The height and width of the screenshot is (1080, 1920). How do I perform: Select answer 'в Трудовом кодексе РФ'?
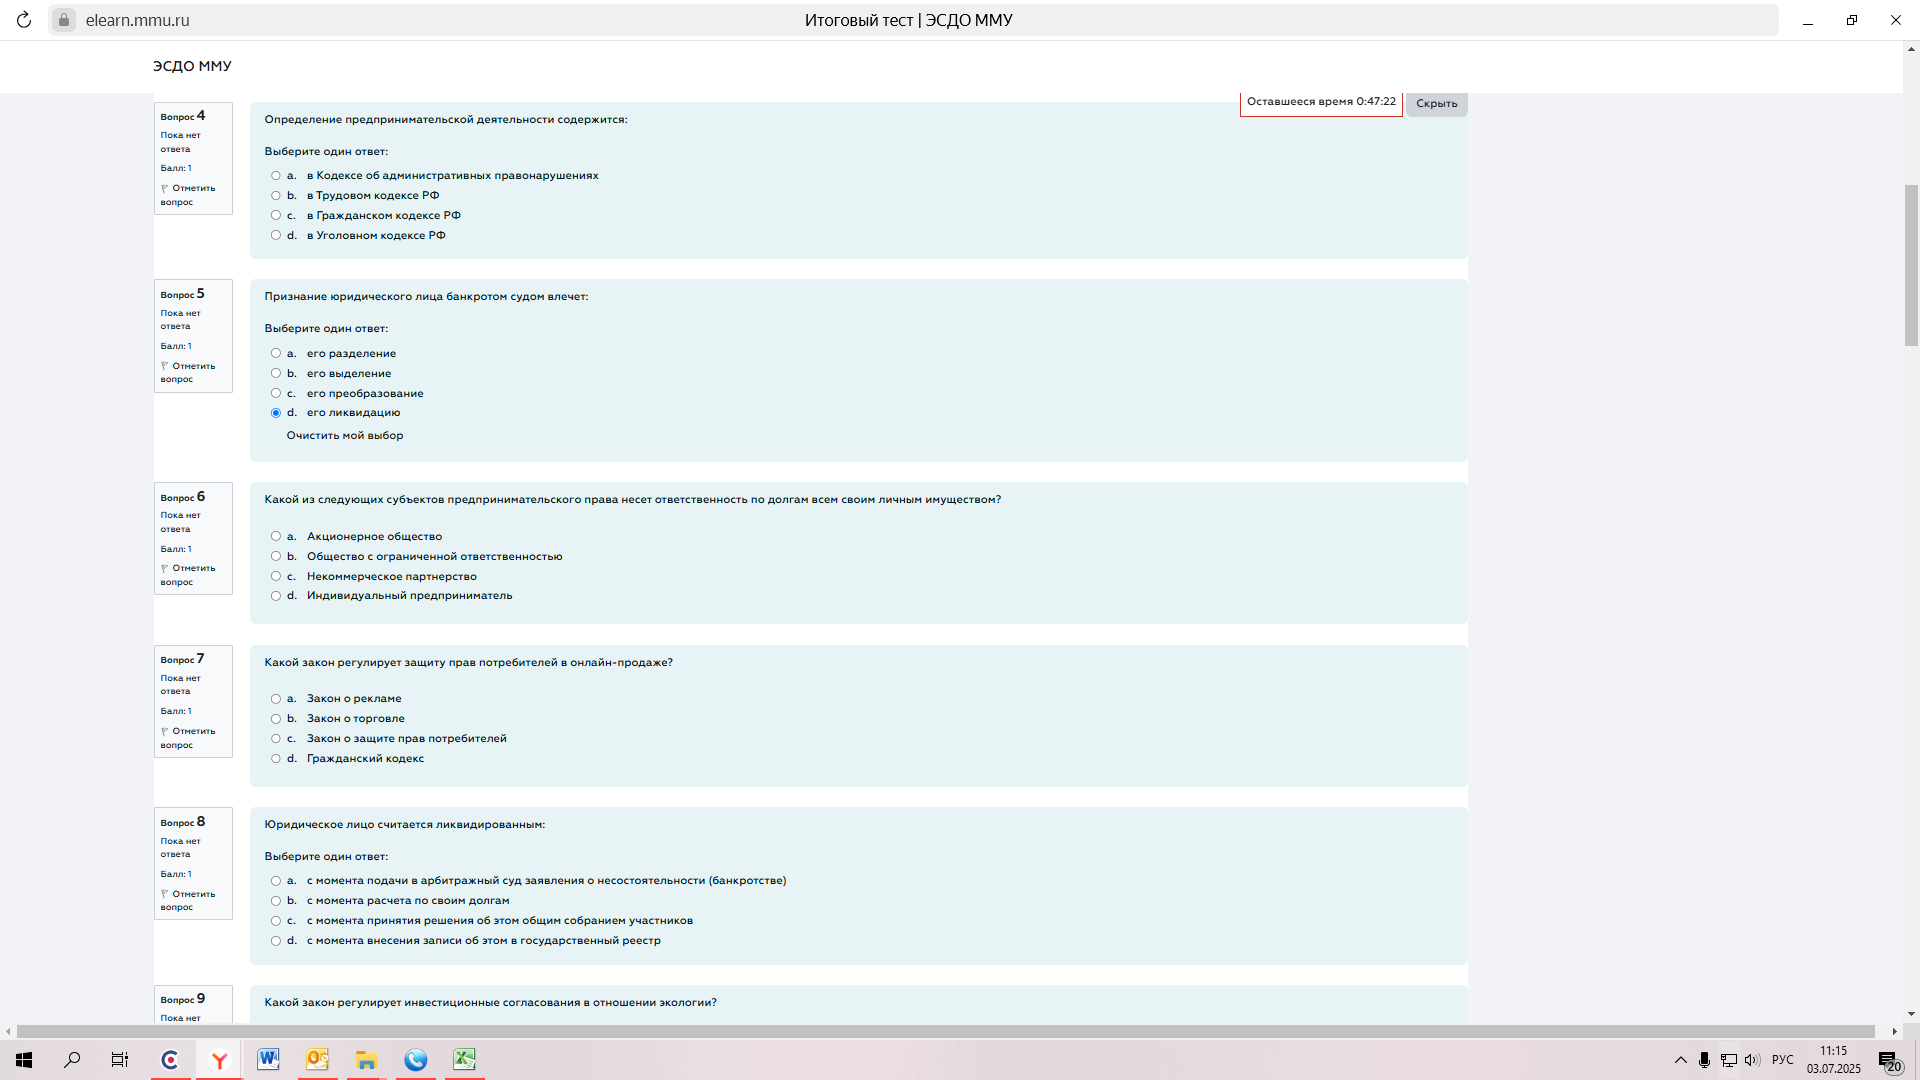coord(276,196)
